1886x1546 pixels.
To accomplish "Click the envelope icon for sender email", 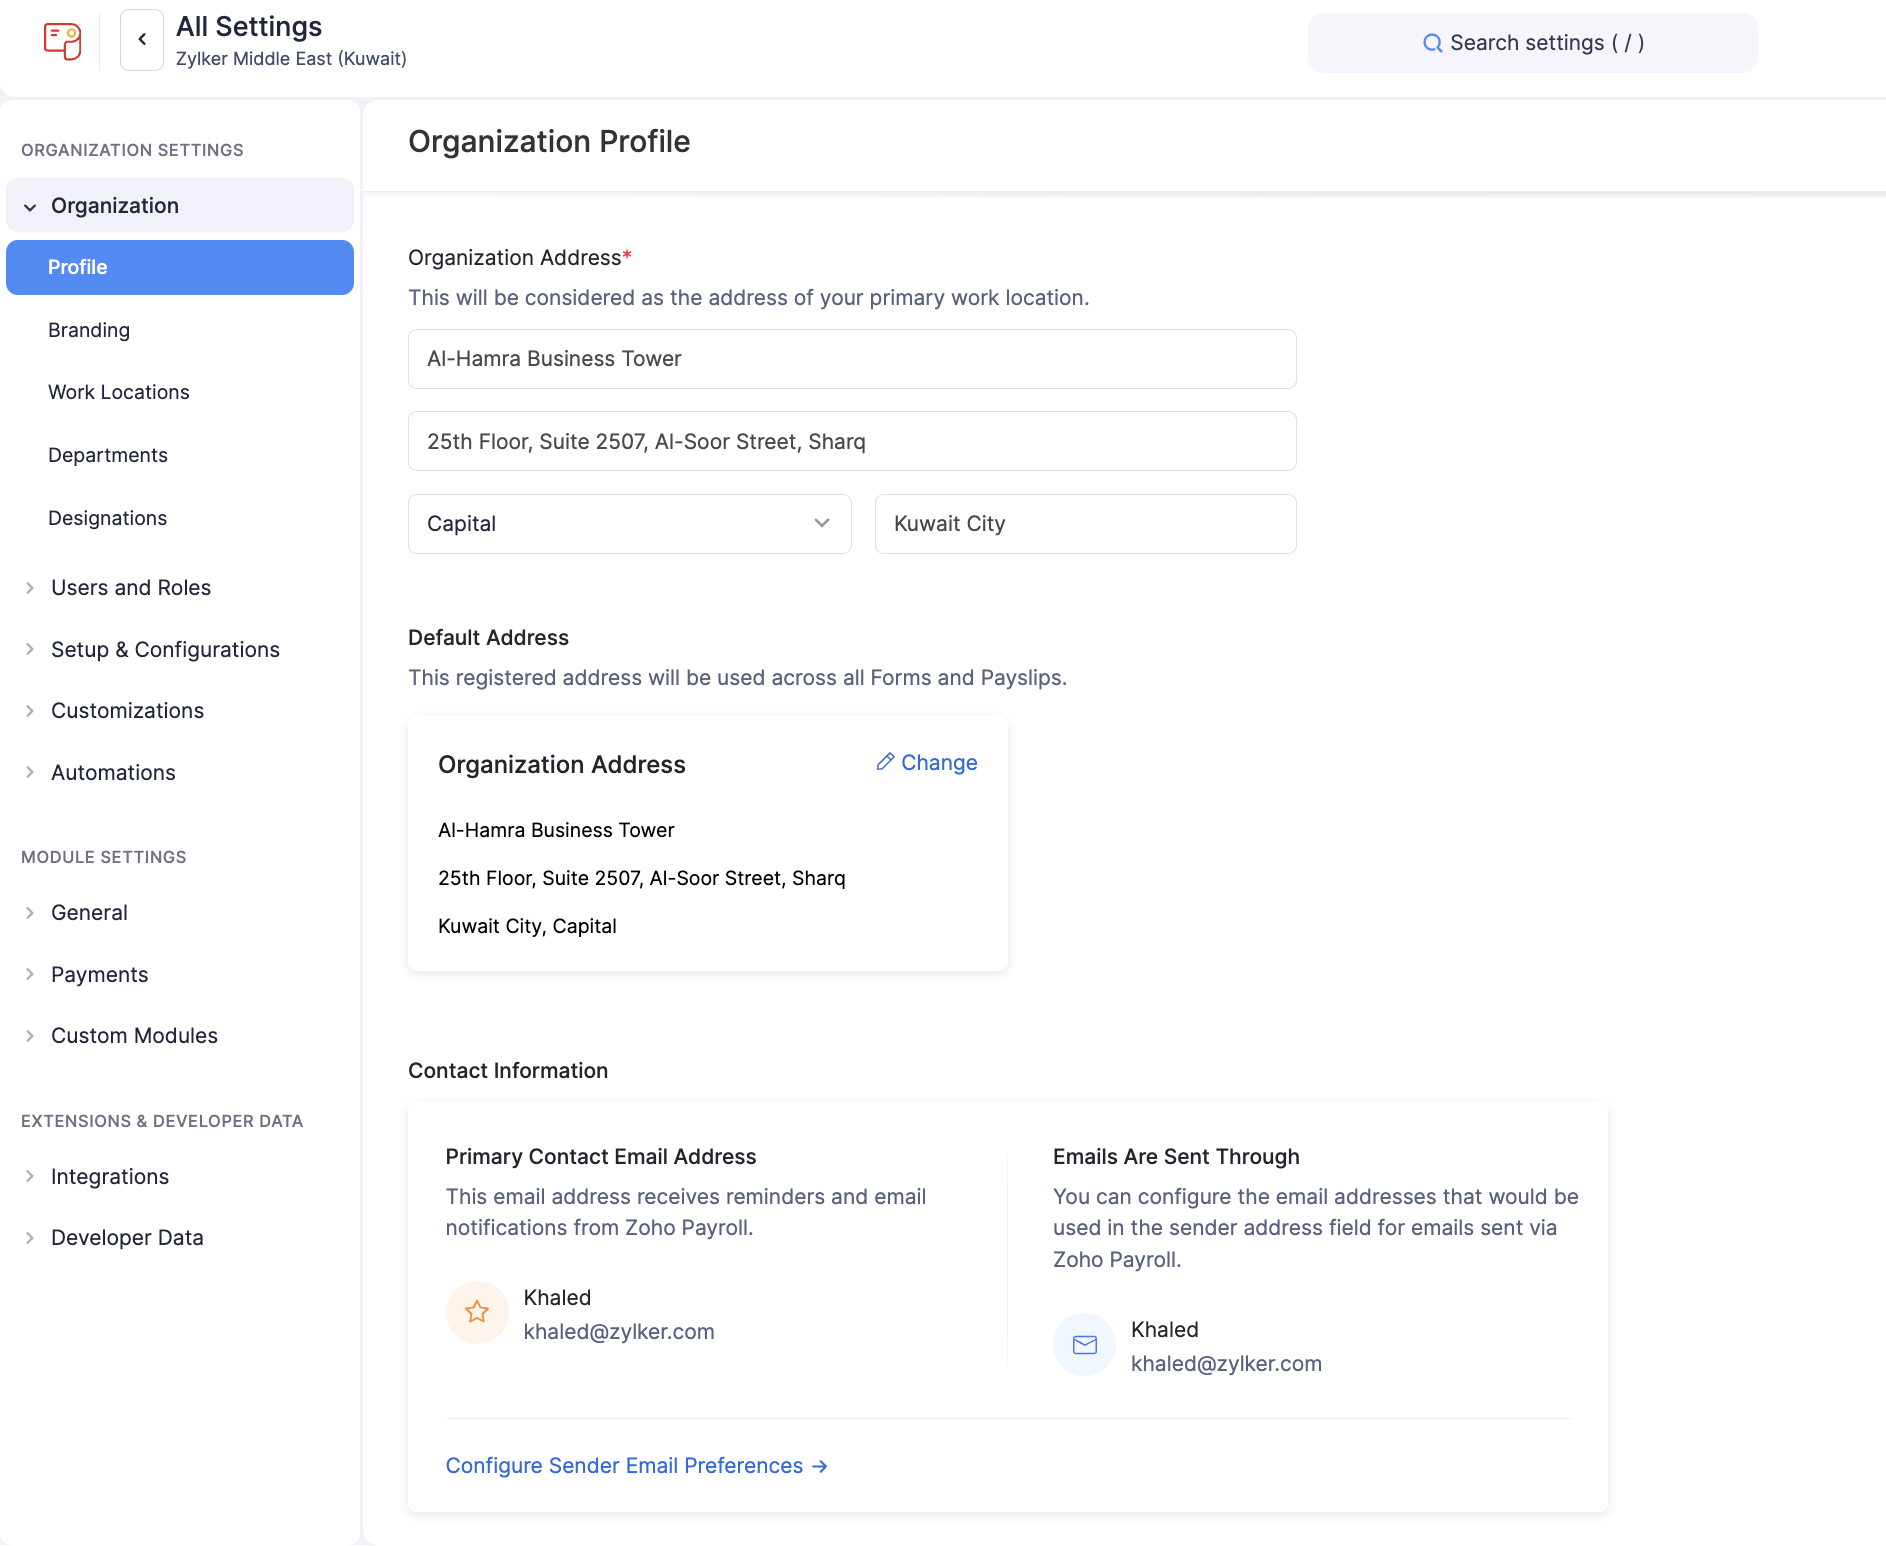I will [1084, 1345].
